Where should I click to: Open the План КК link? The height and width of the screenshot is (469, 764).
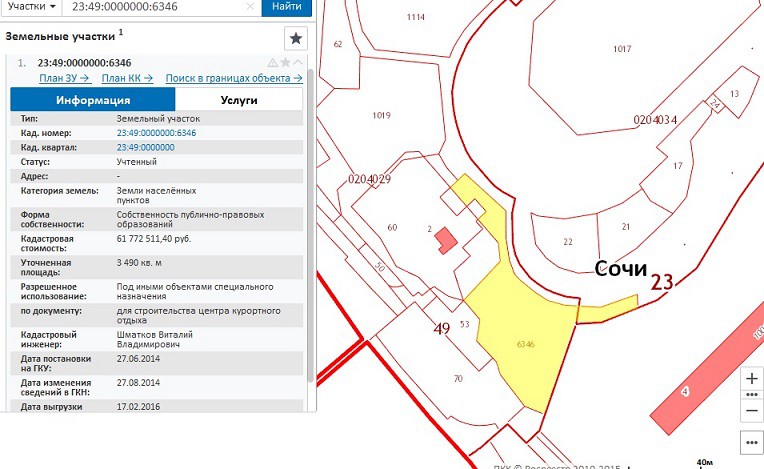(127, 78)
